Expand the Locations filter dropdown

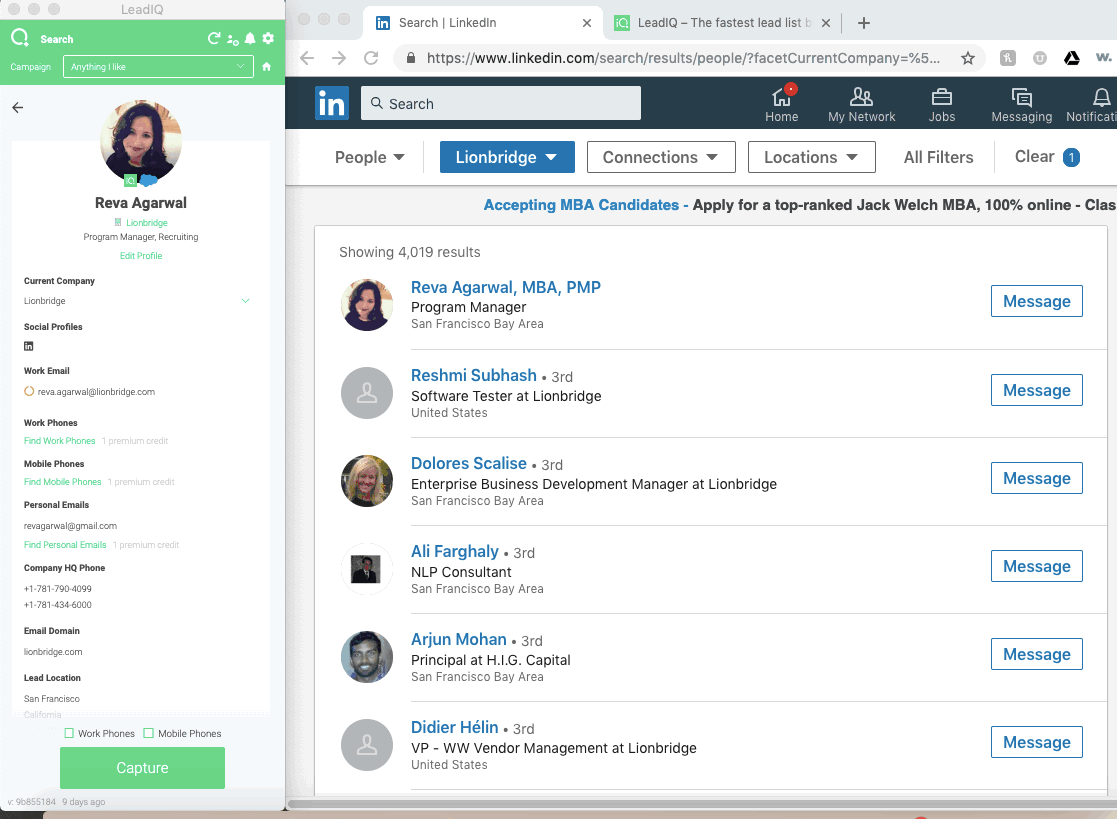click(x=810, y=157)
